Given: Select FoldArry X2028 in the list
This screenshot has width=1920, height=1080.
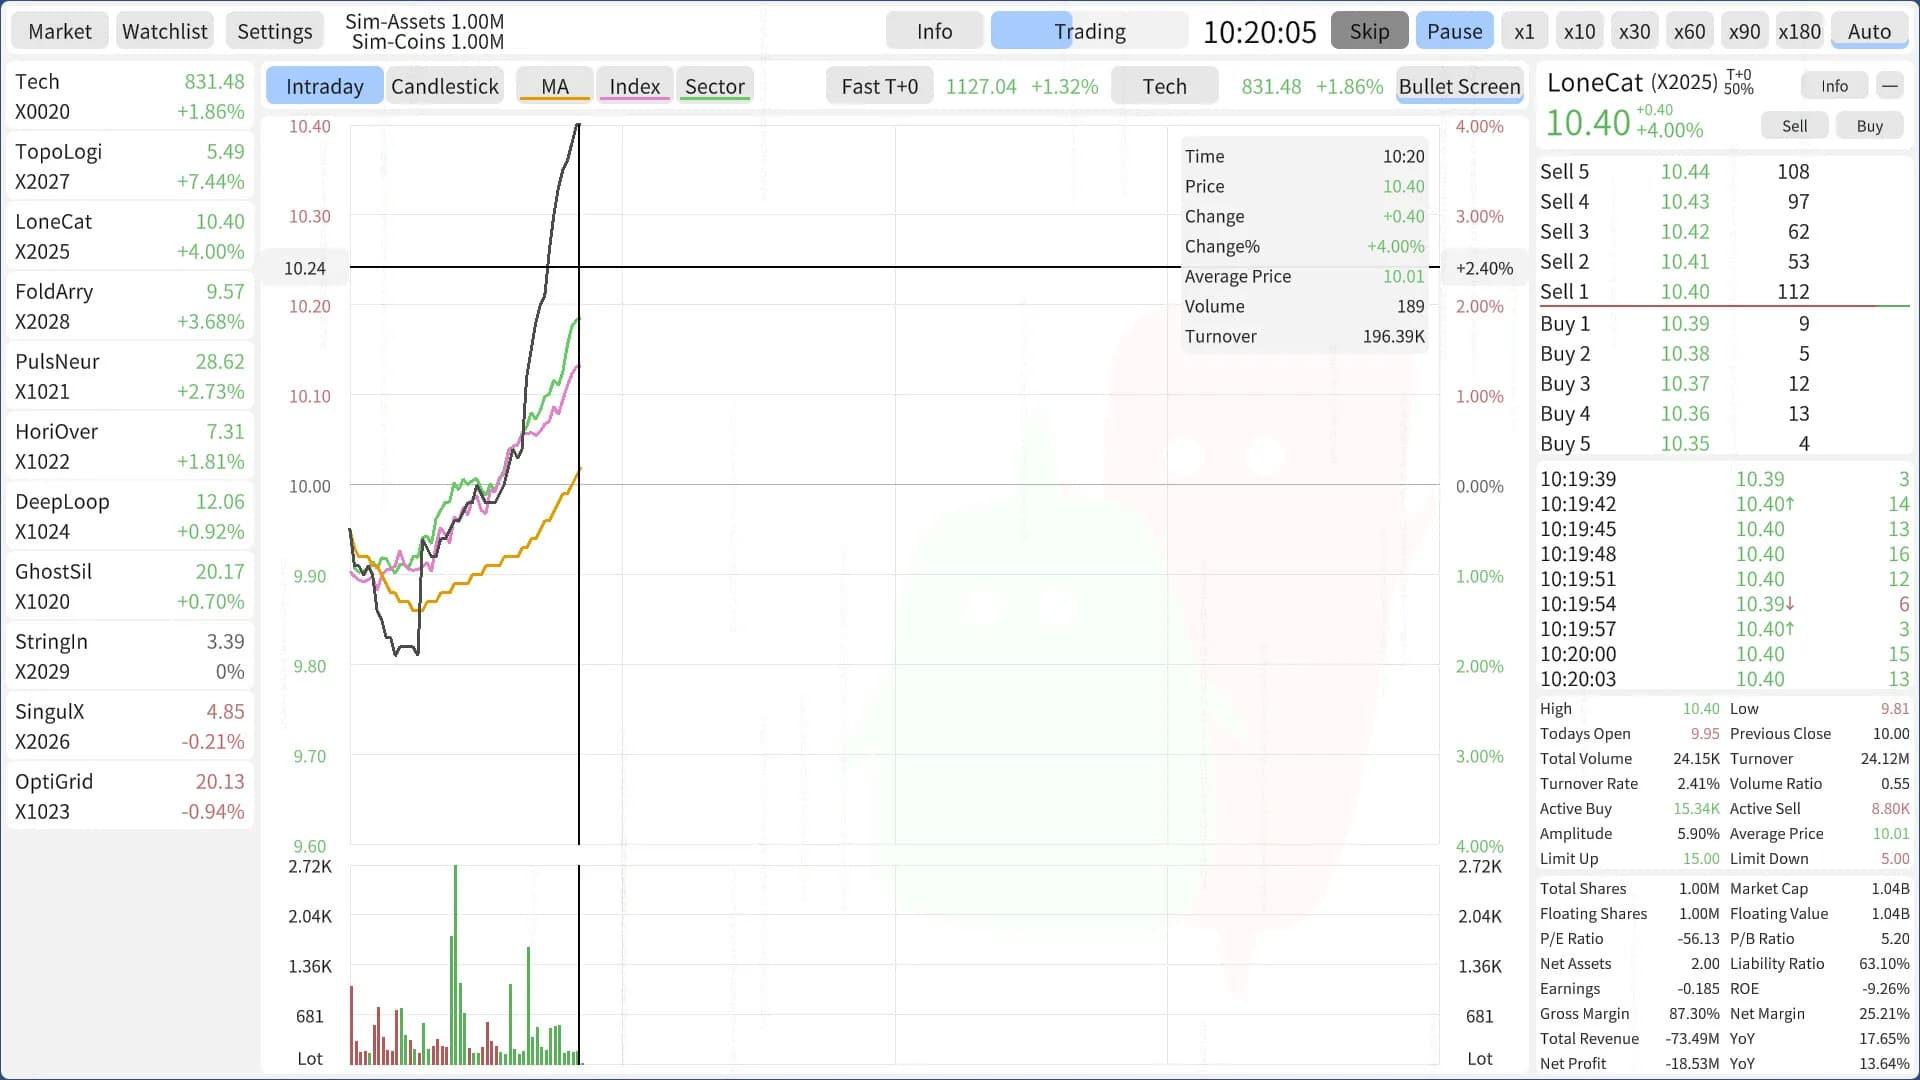Looking at the screenshot, I should (130, 306).
